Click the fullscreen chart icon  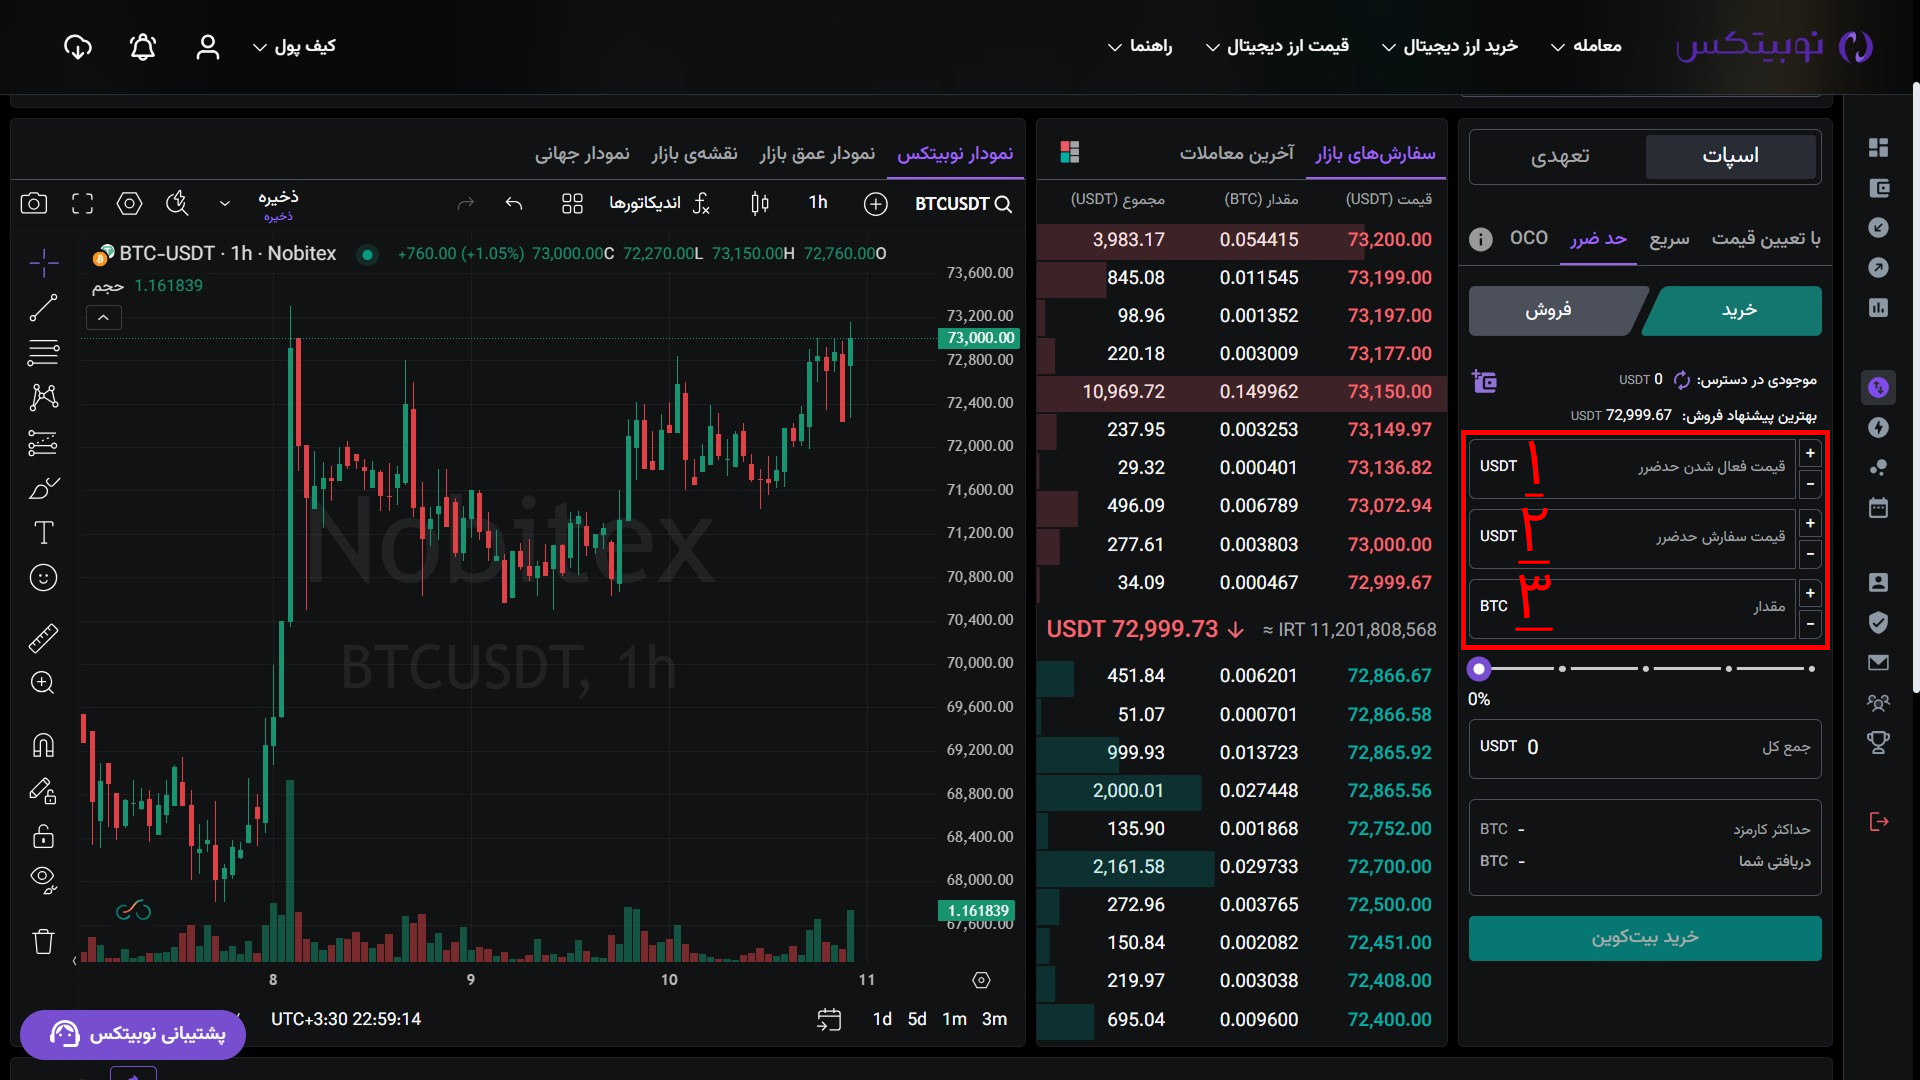83,204
